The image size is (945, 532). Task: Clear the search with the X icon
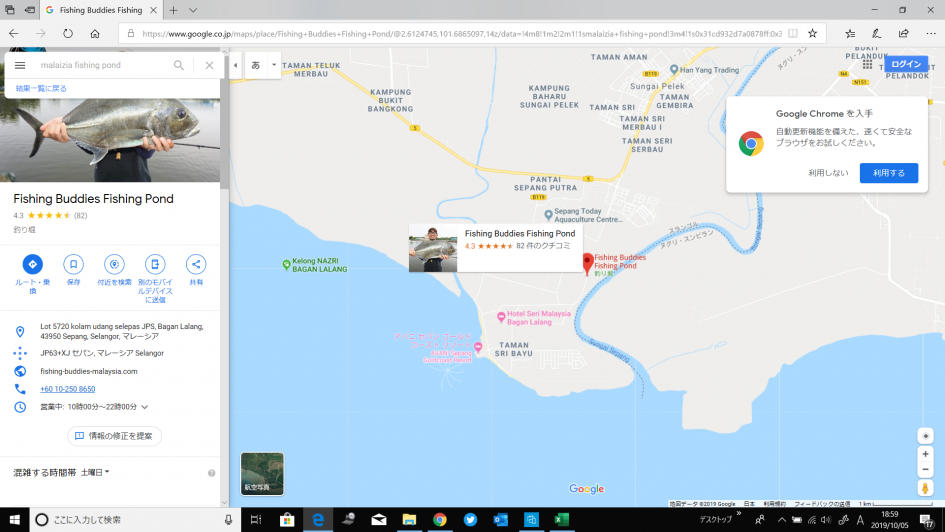pos(209,65)
